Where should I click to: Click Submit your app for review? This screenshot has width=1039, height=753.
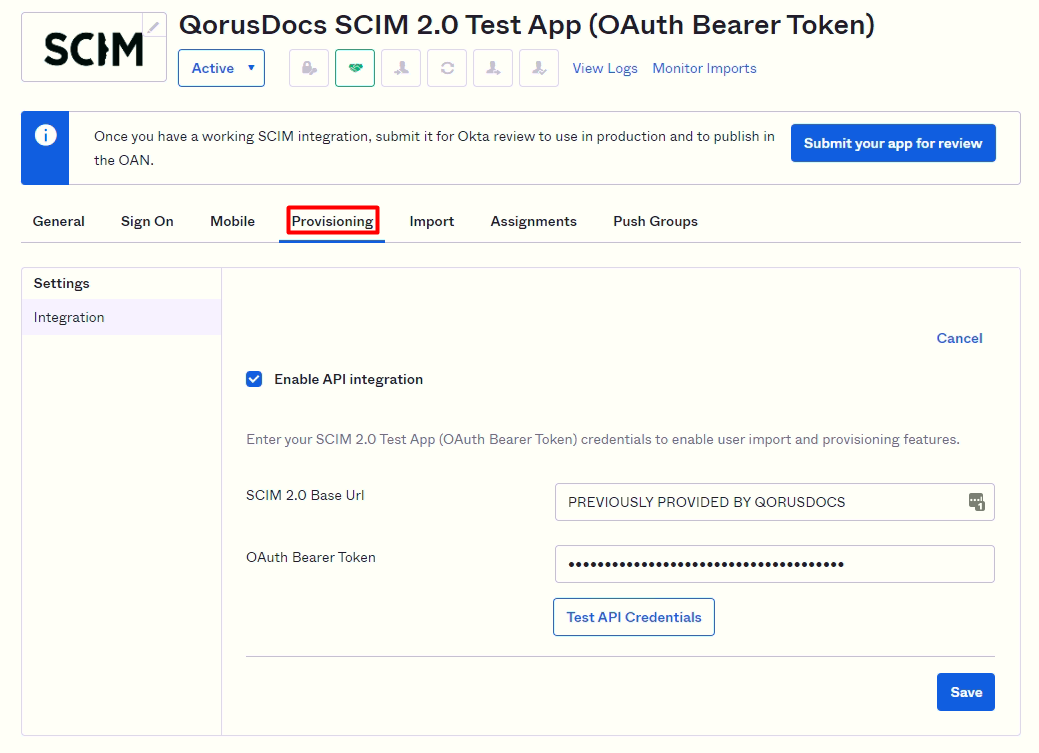click(893, 143)
